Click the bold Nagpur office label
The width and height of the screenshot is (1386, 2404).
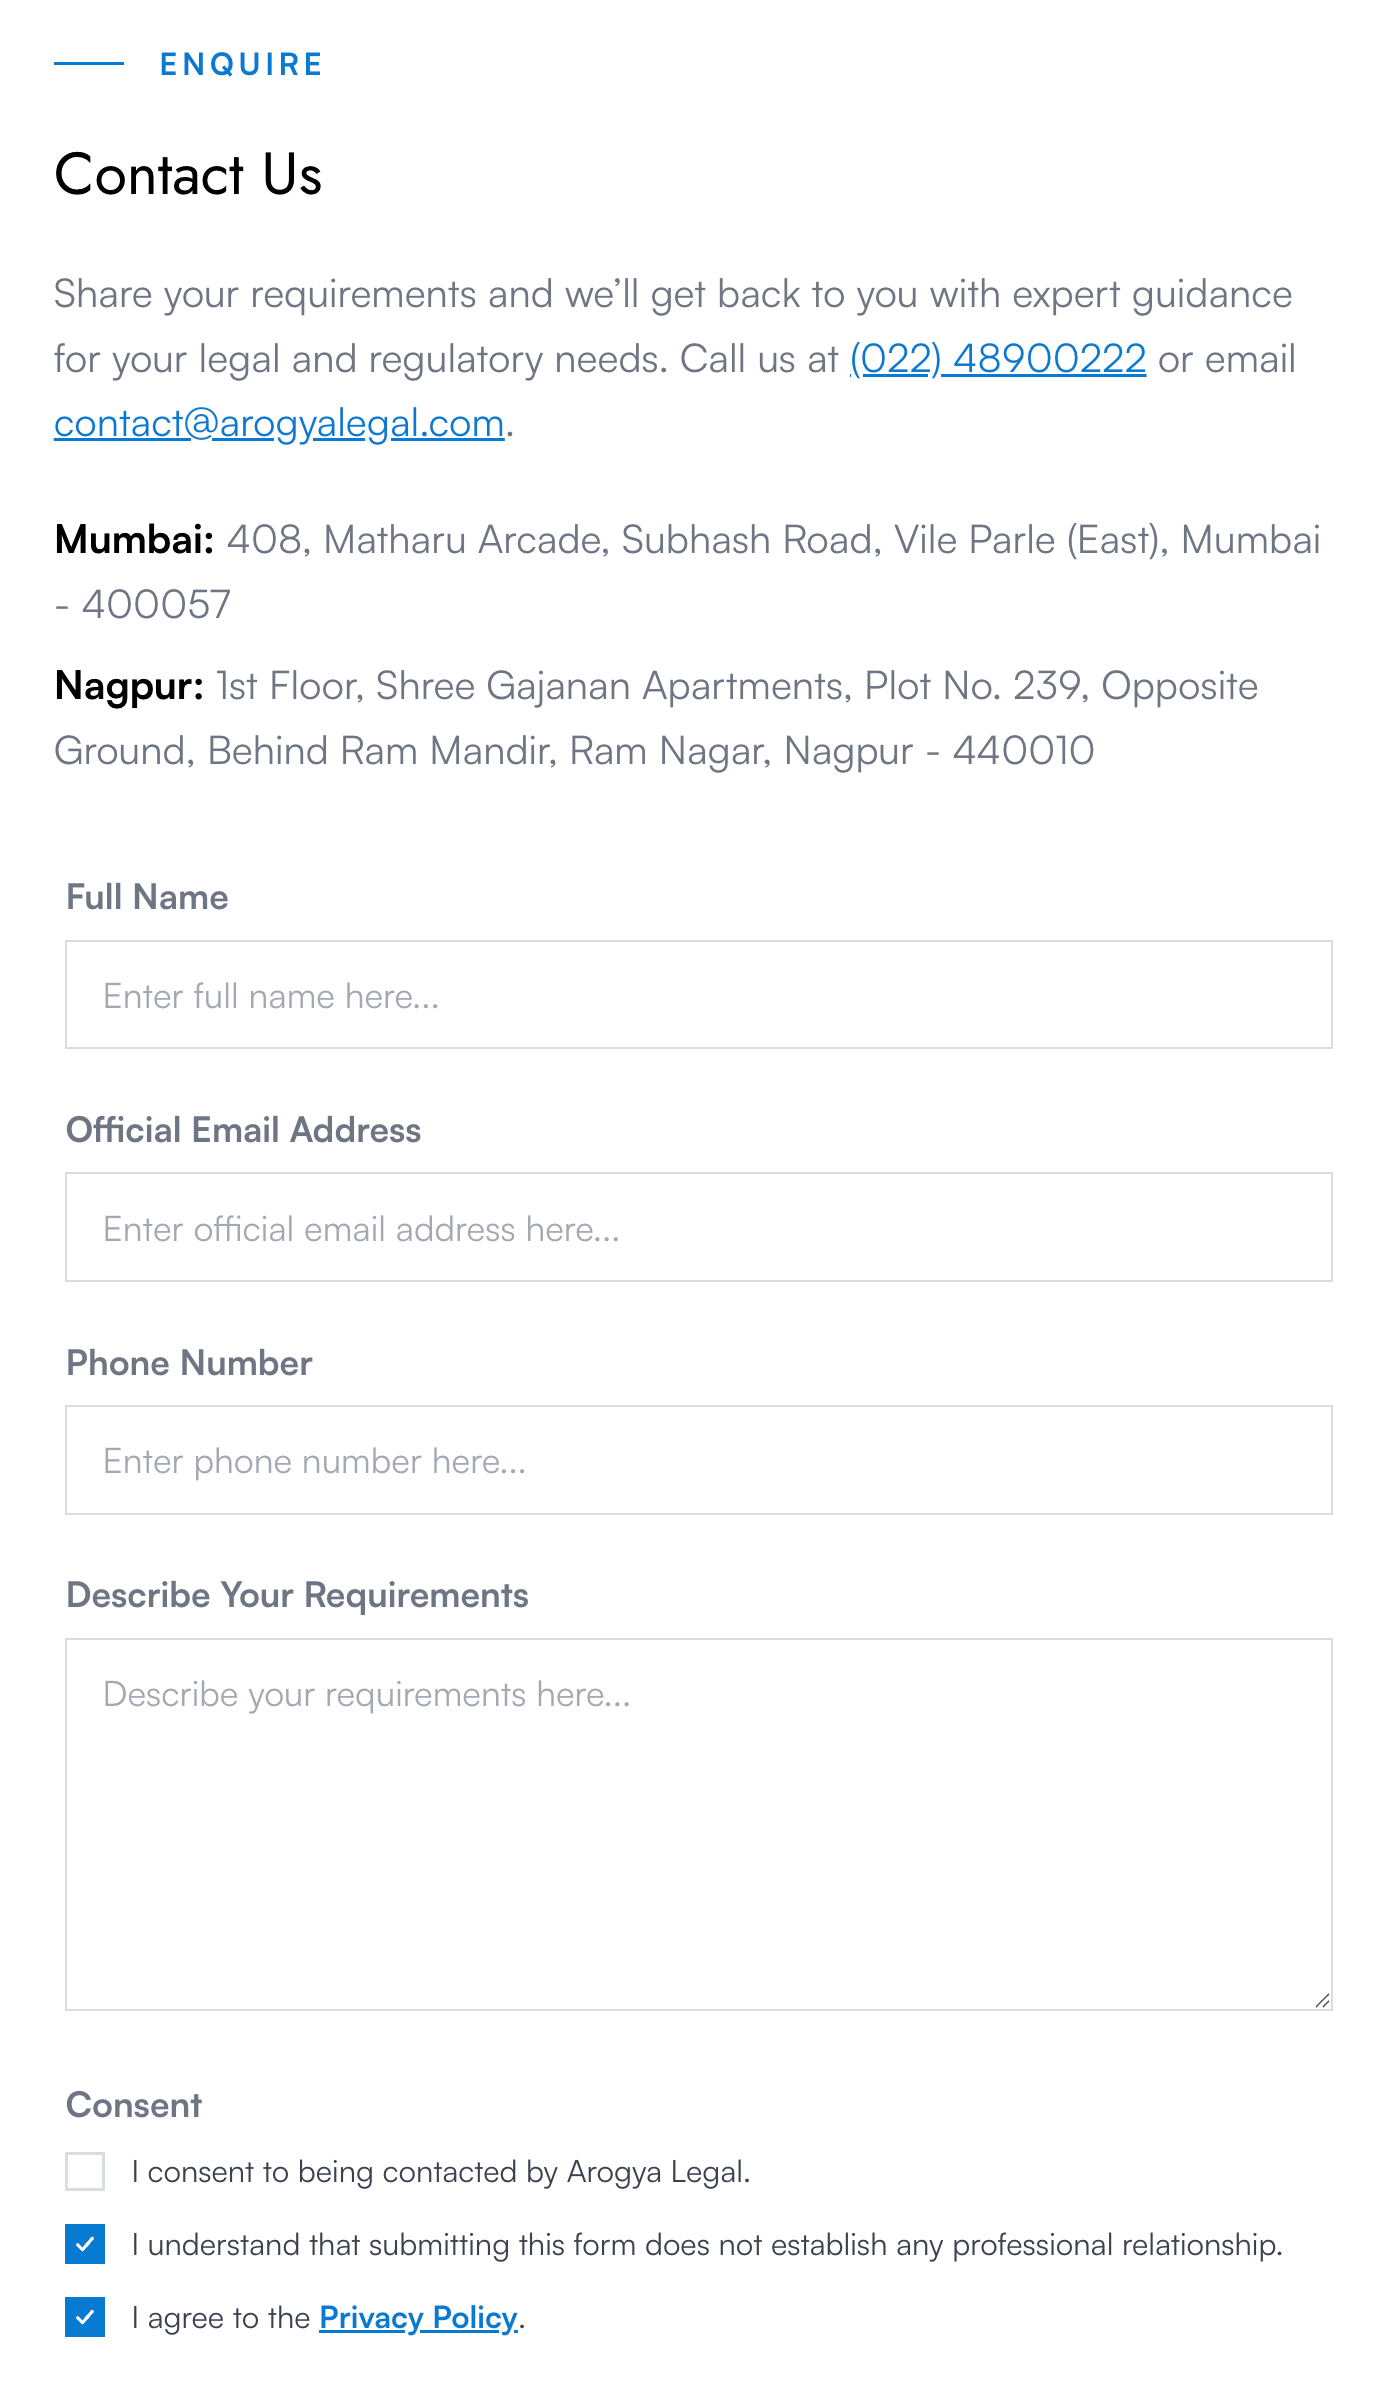point(129,687)
